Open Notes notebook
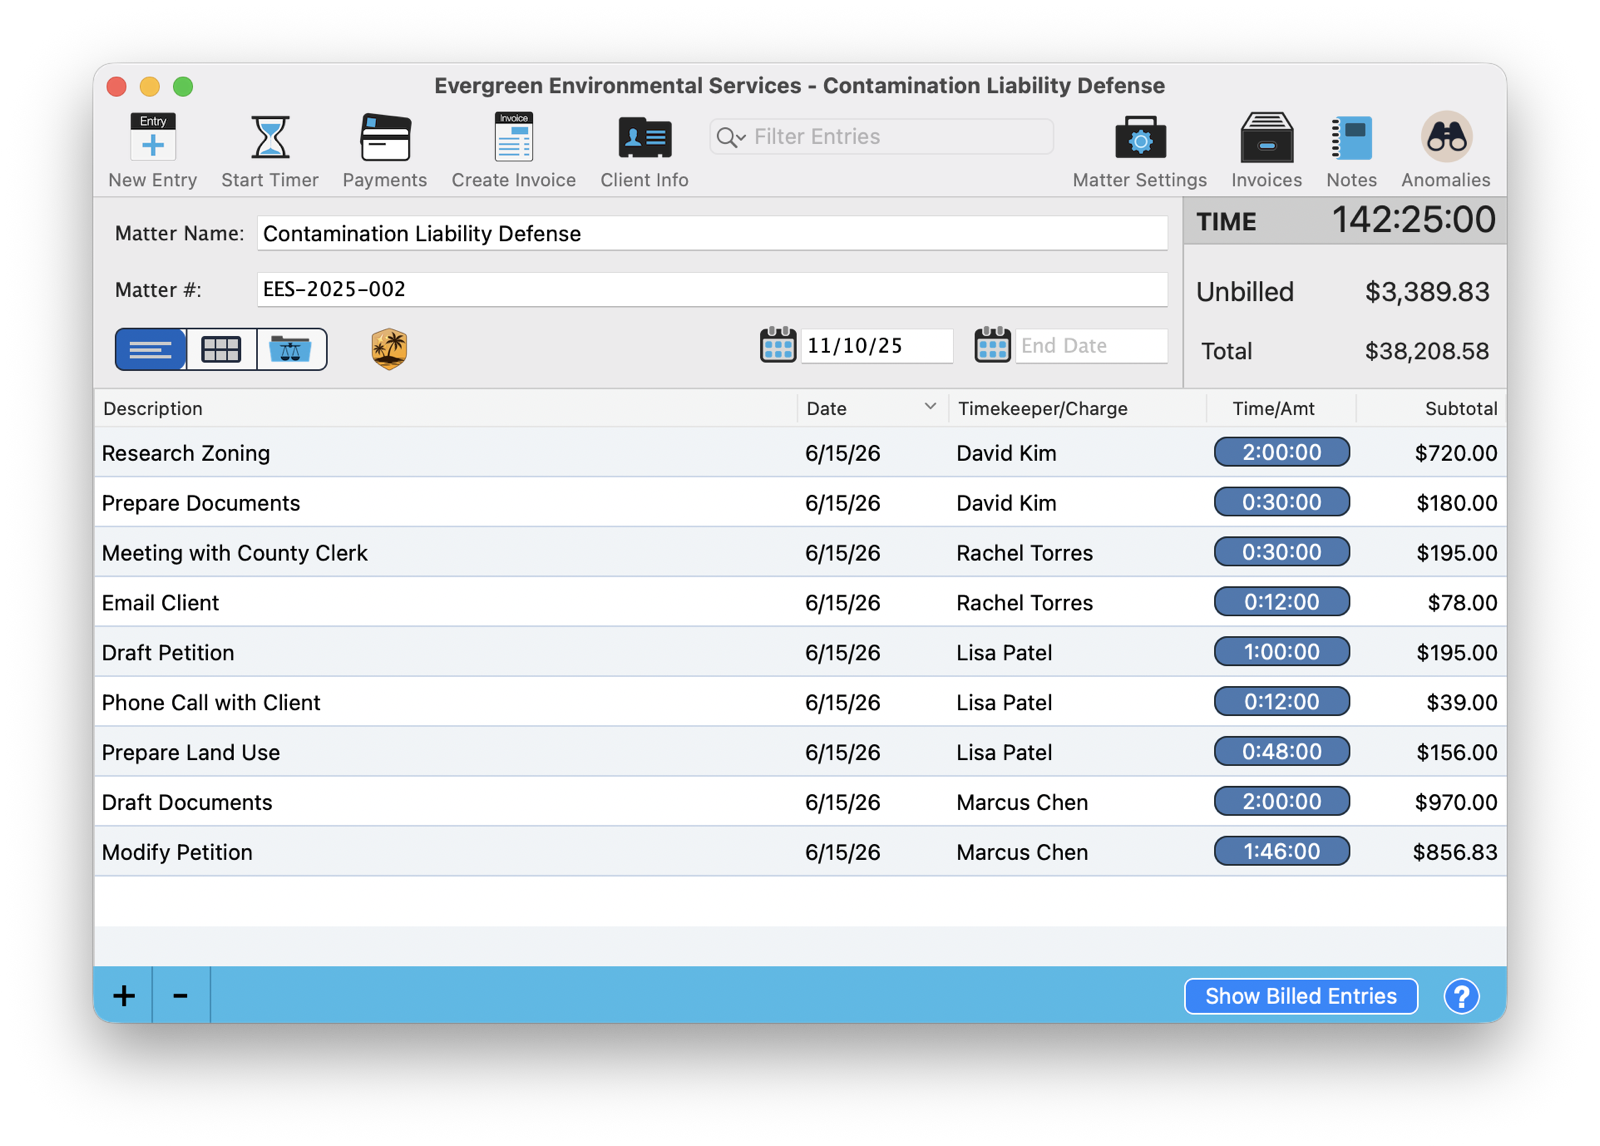 tap(1351, 149)
